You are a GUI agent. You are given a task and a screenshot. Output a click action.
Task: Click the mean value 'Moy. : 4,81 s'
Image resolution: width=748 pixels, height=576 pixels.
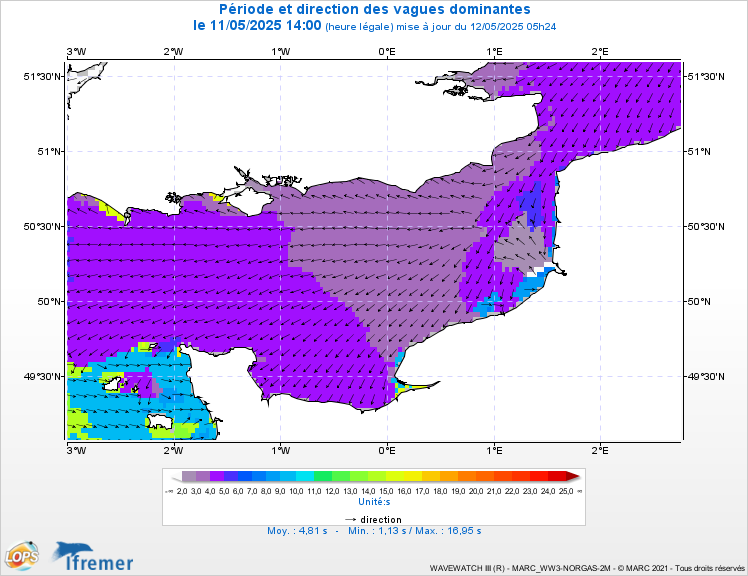tap(297, 531)
